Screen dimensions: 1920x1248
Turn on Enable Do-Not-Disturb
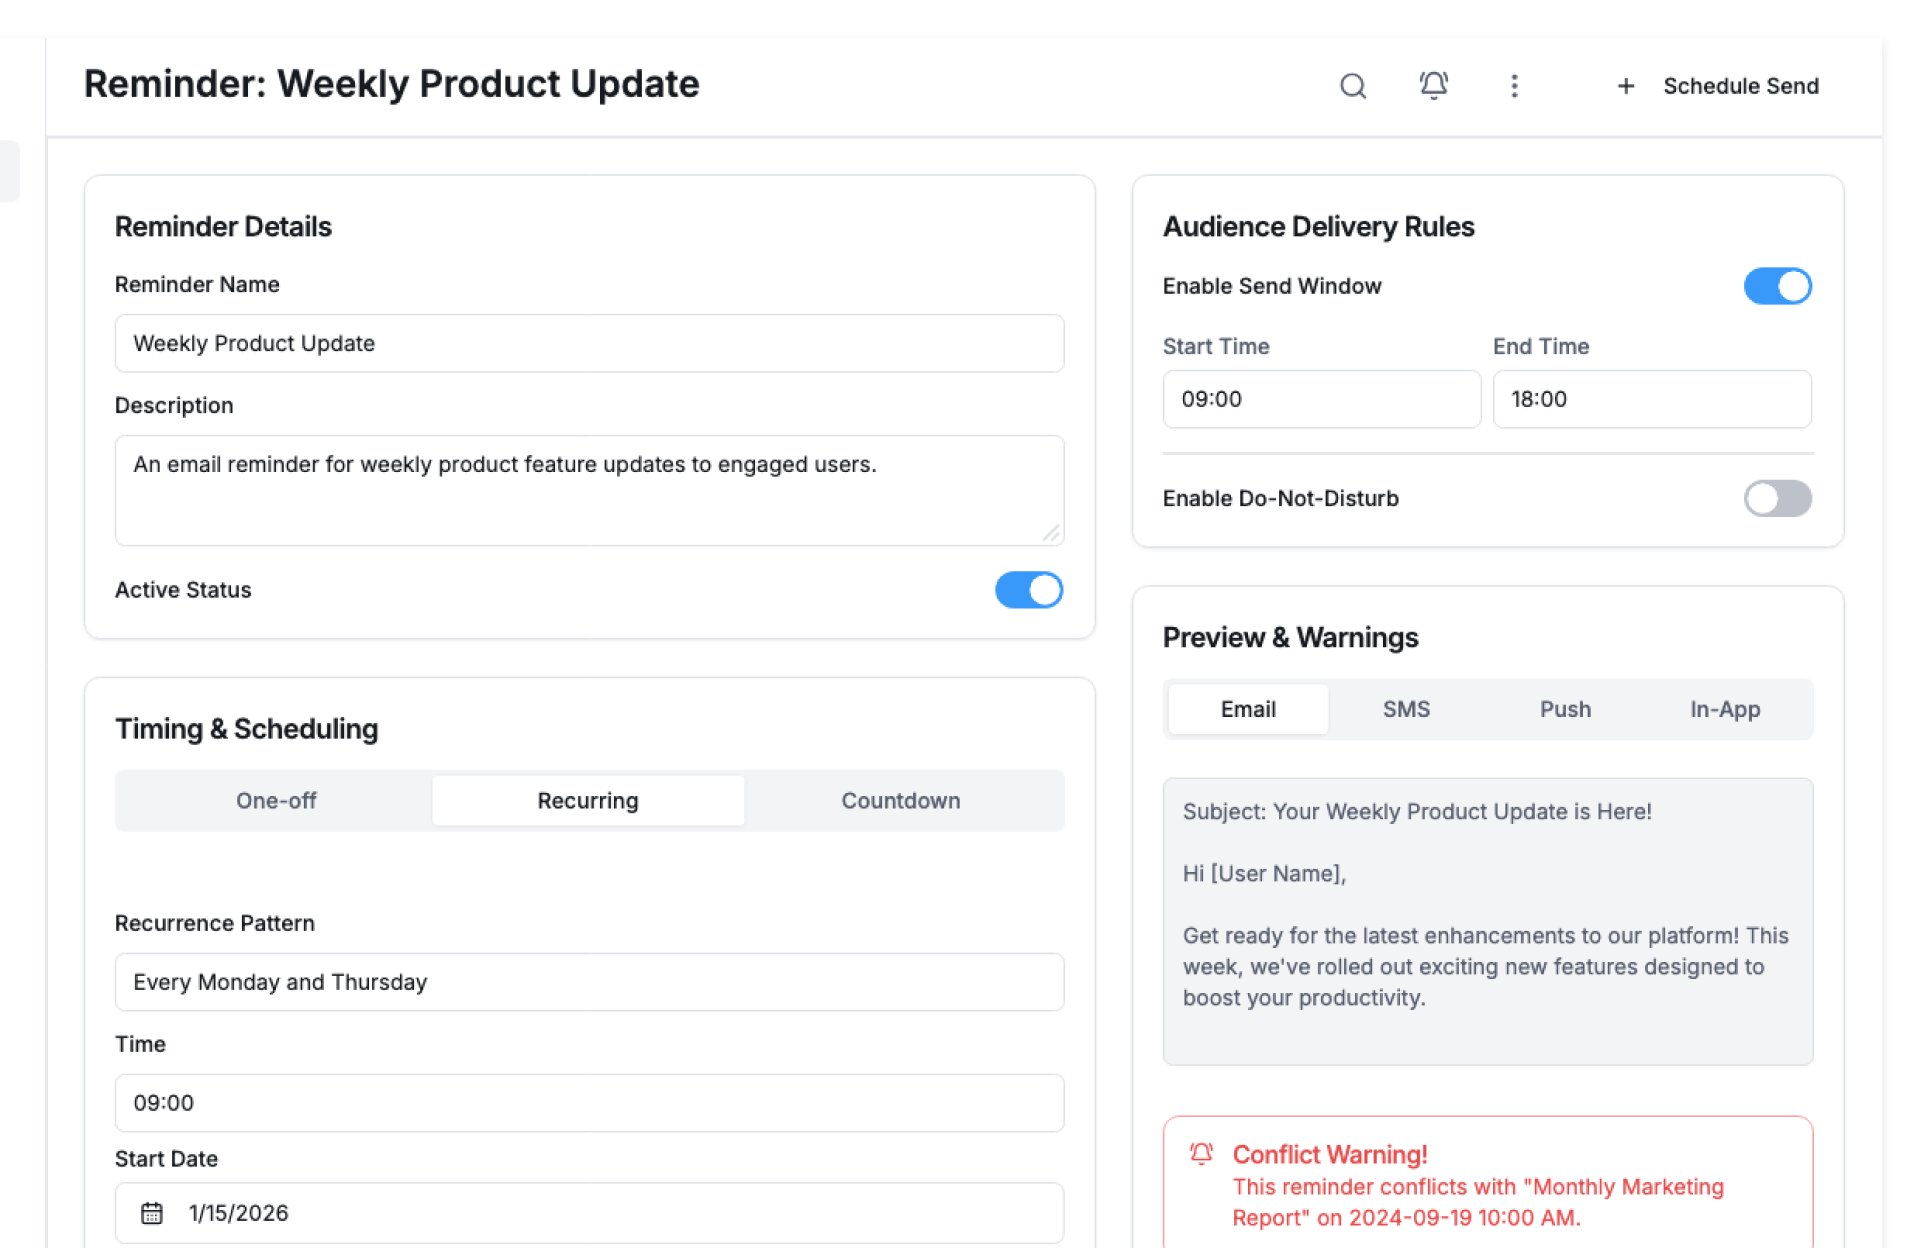point(1776,498)
